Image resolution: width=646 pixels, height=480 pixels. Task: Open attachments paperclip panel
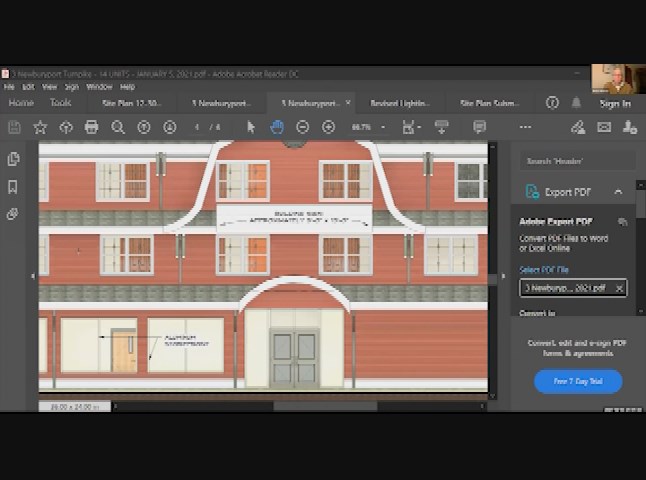(13, 214)
